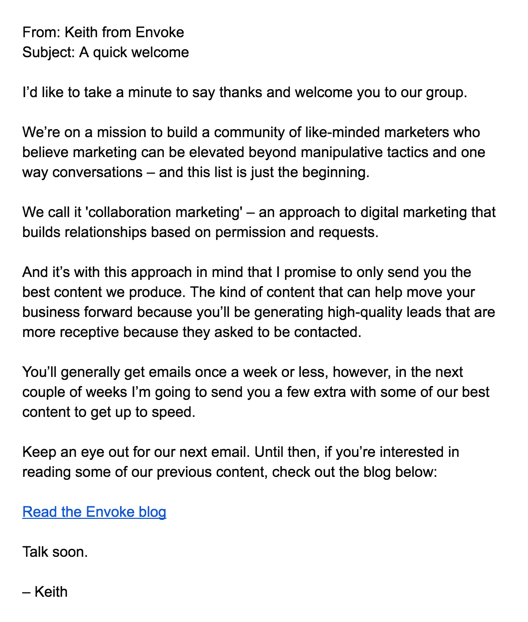Screen dimensions: 528x622
Task: Click the sentence welcoming you to our group
Action: (x=245, y=92)
